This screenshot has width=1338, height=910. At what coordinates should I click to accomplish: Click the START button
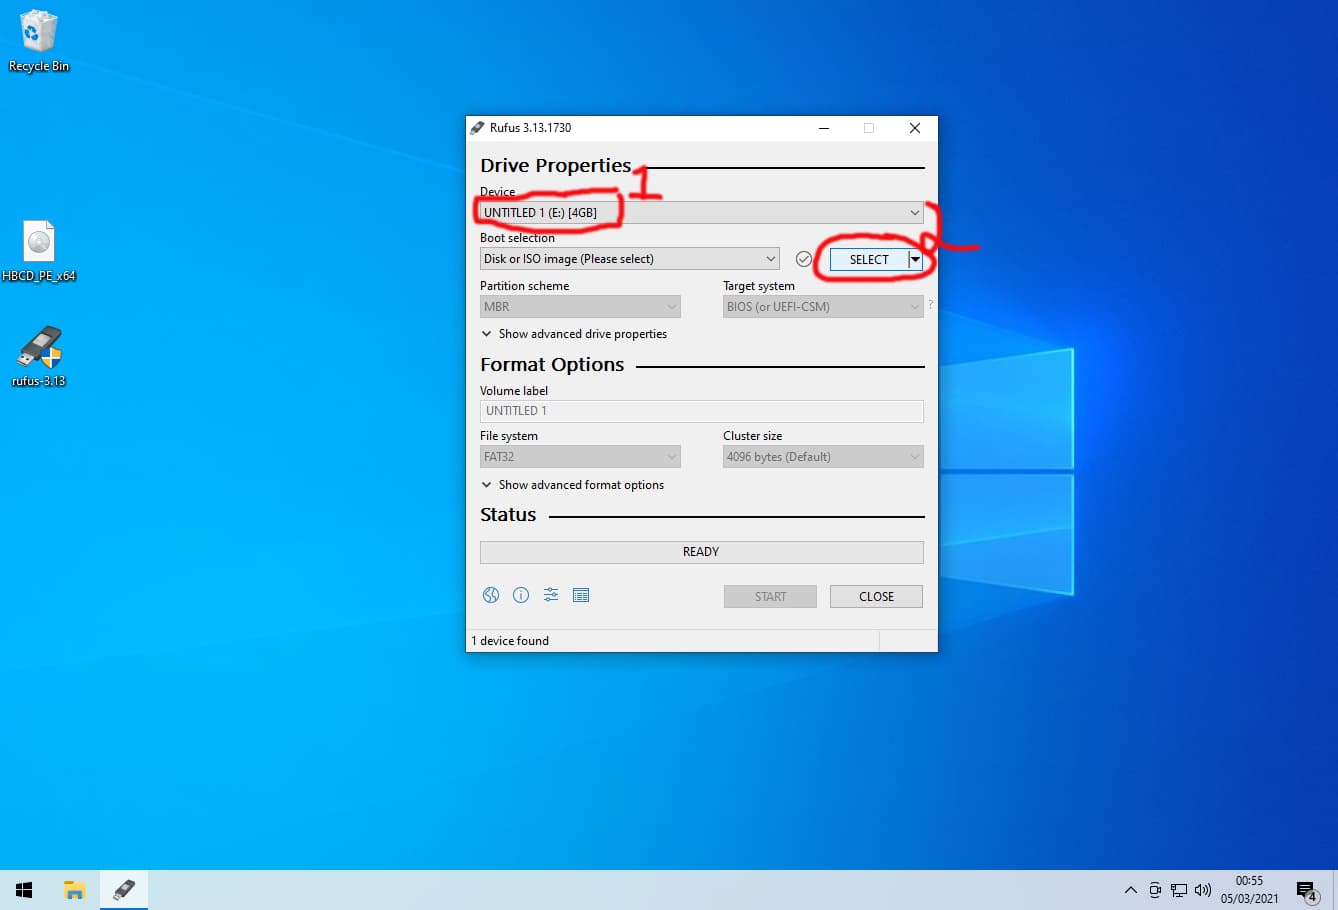[770, 596]
